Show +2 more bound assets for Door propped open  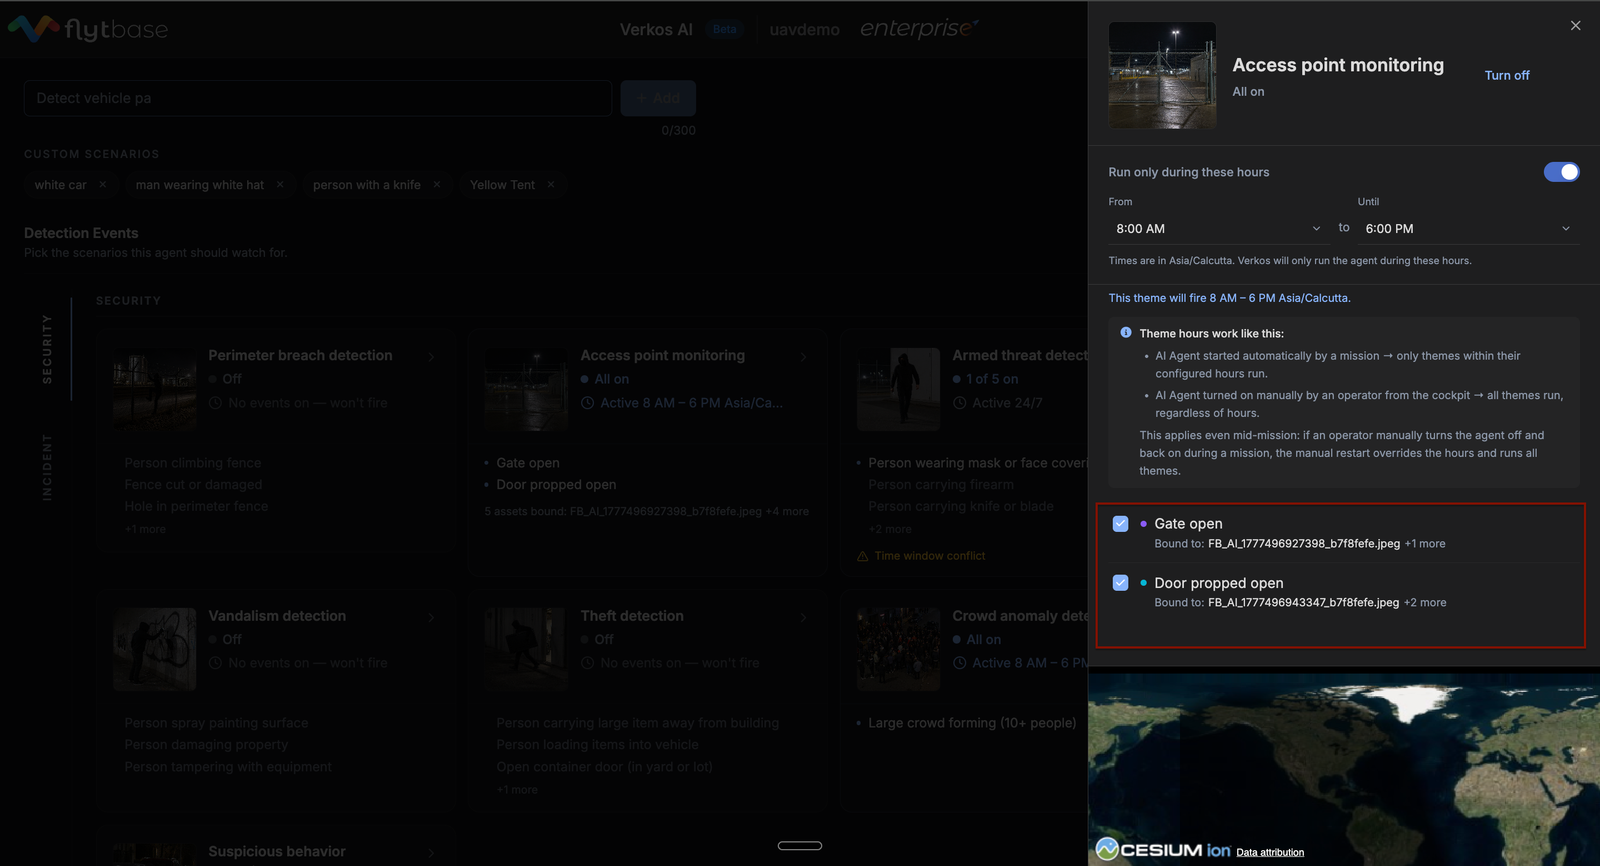pyautogui.click(x=1425, y=603)
